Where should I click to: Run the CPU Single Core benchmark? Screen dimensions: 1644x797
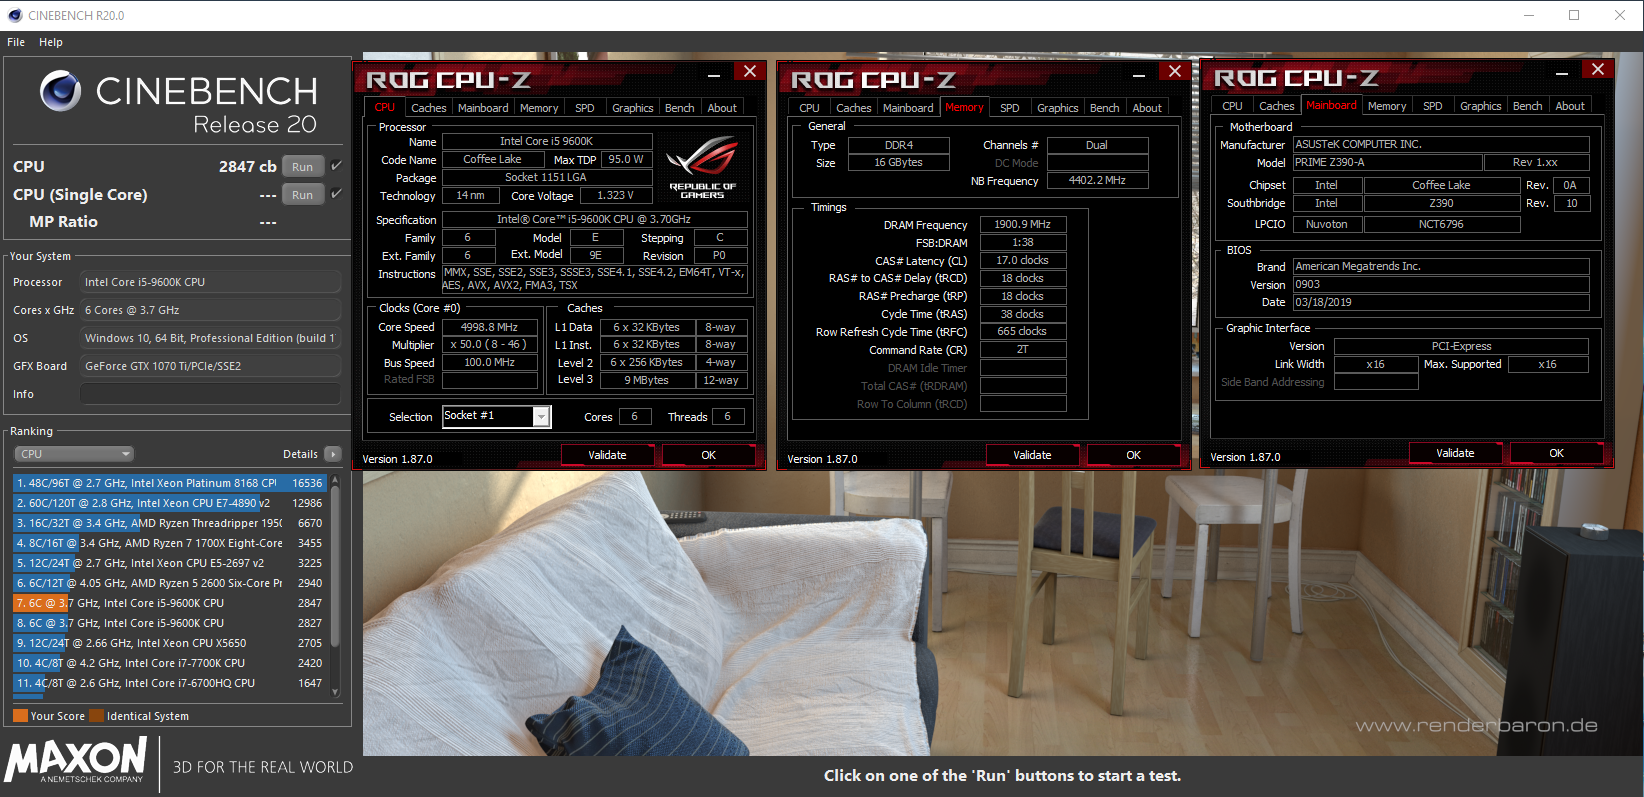pyautogui.click(x=303, y=194)
